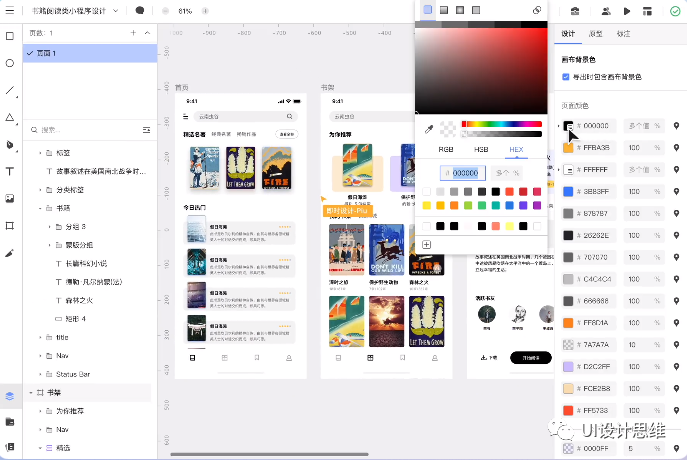Select the triangle polygon tool
The image size is (687, 460).
click(x=10, y=117)
